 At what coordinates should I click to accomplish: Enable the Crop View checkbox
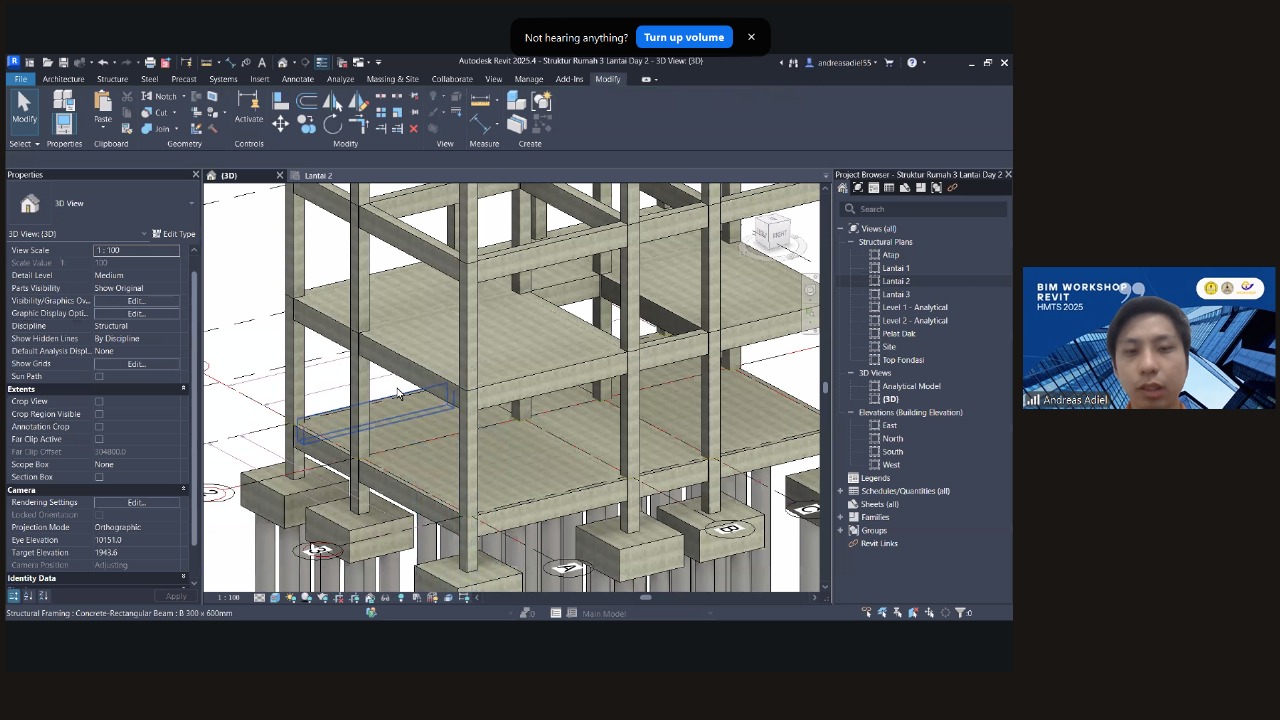coord(99,402)
